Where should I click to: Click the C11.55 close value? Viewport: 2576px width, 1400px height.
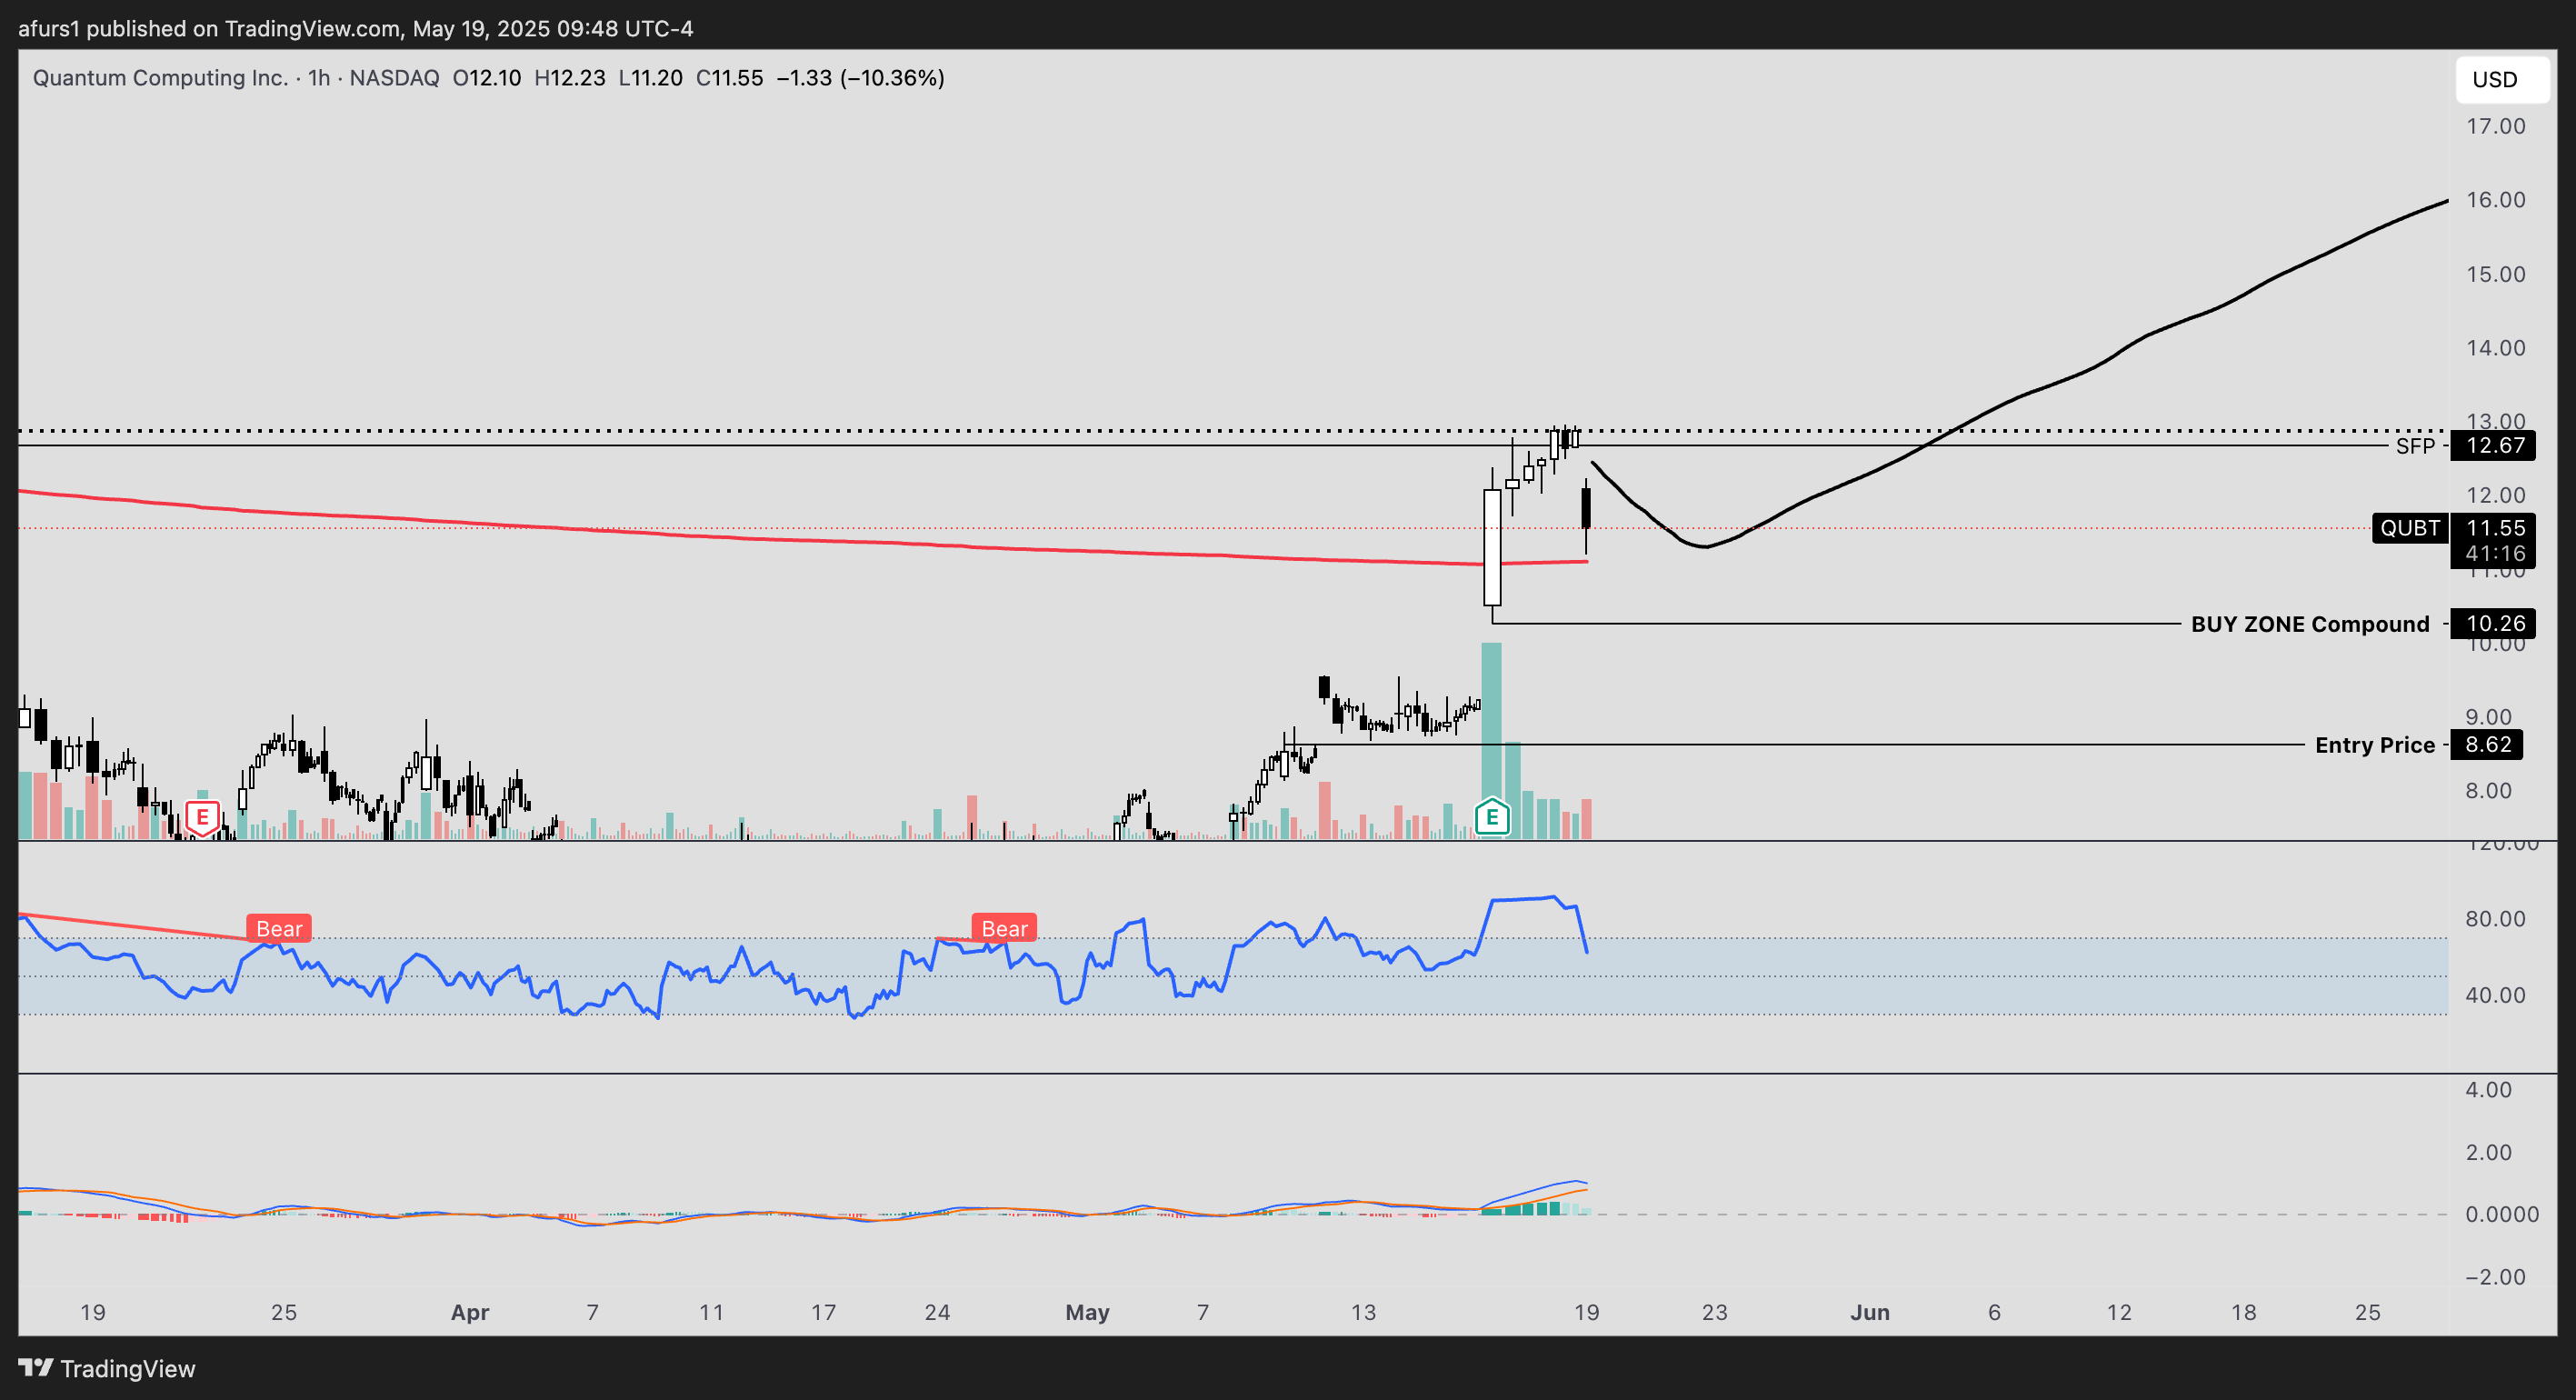click(x=729, y=78)
